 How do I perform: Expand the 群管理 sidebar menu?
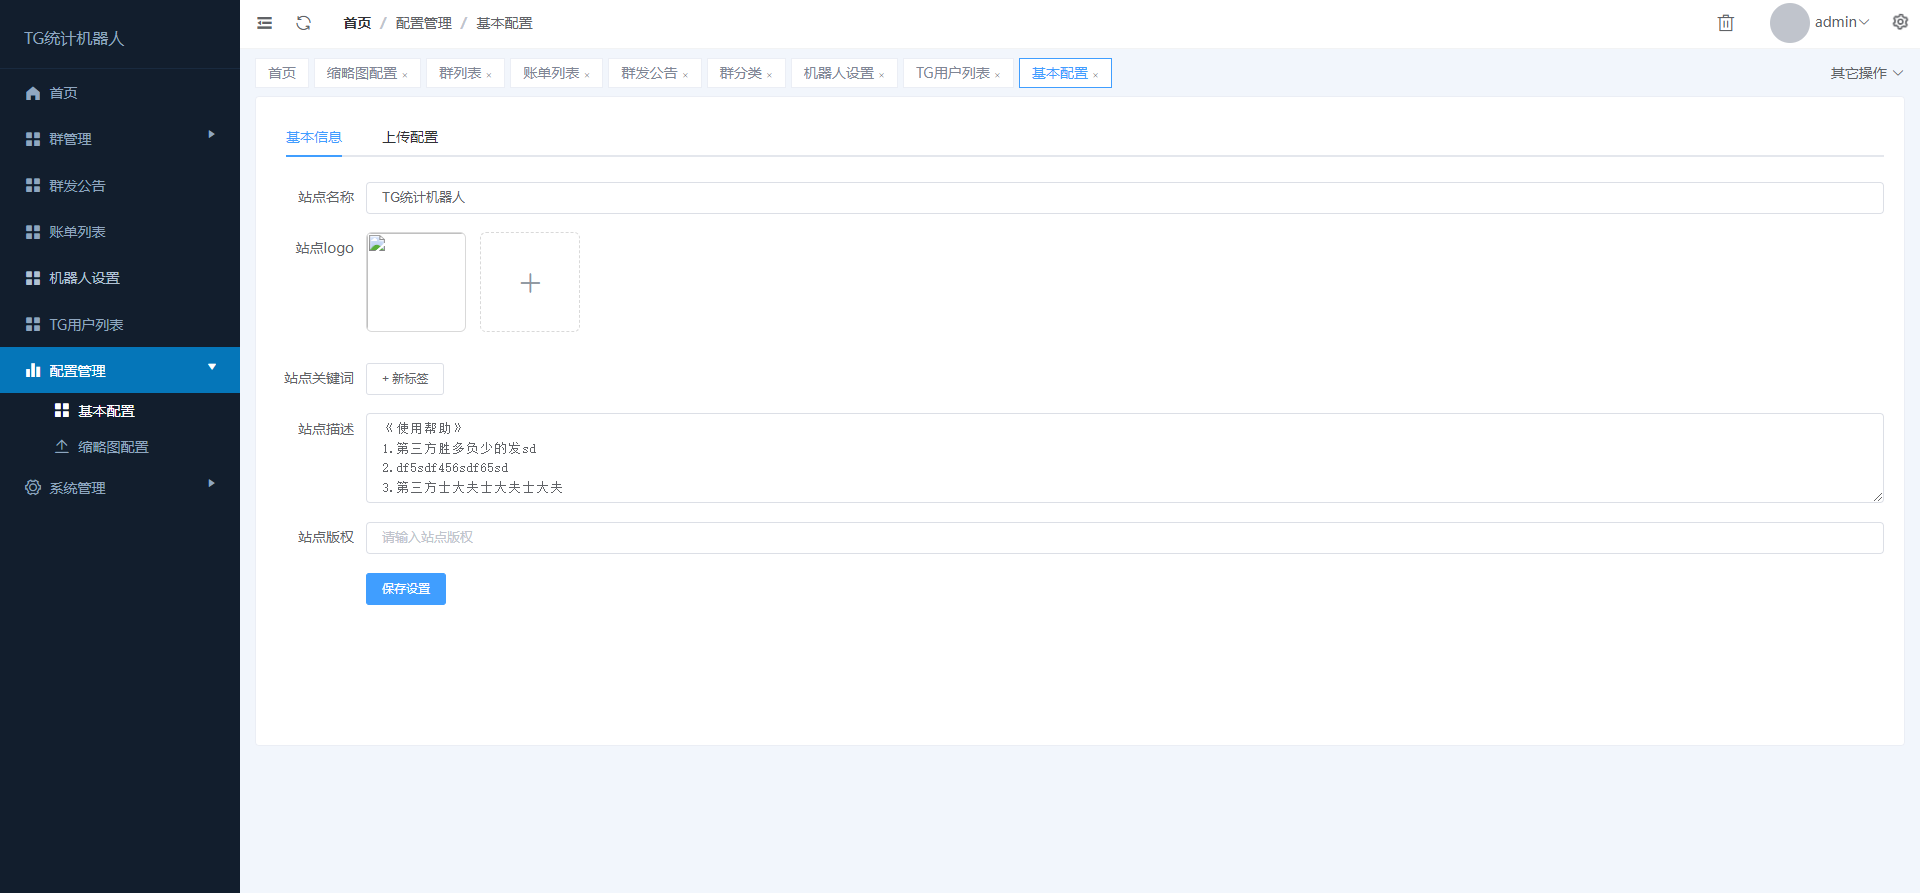[120, 139]
